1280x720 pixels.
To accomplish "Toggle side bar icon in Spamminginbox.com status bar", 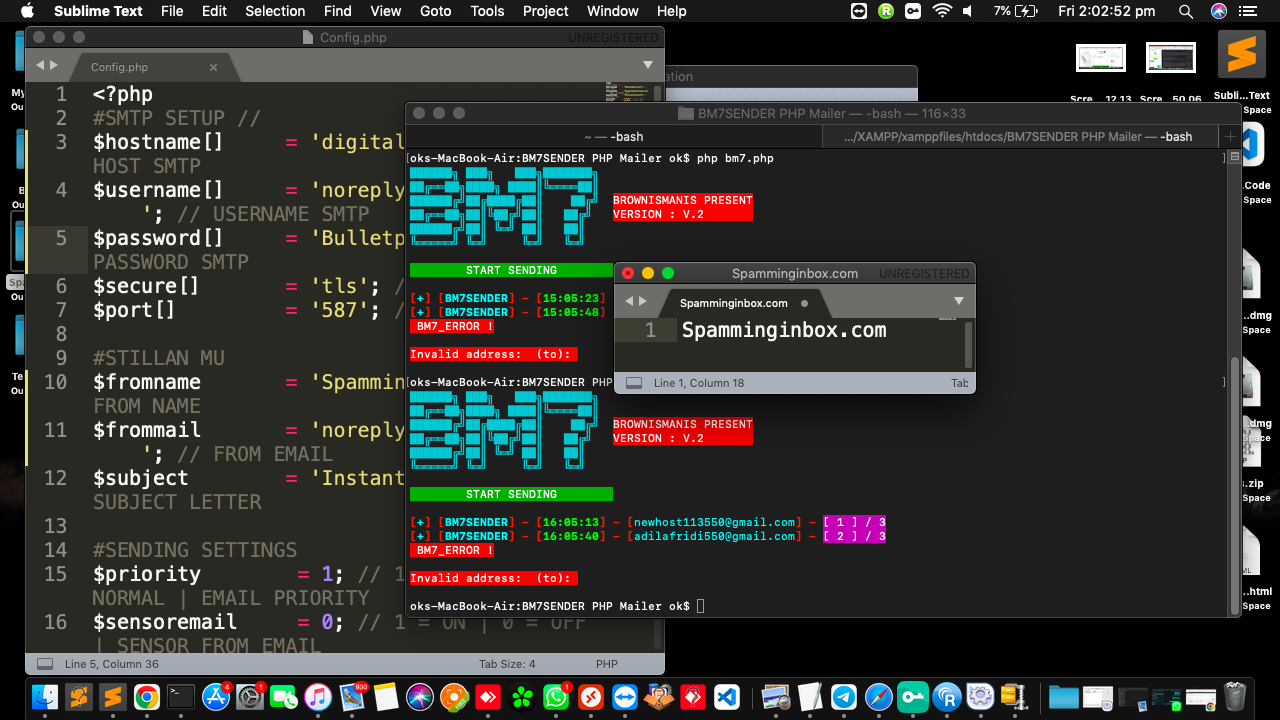I will 633,383.
